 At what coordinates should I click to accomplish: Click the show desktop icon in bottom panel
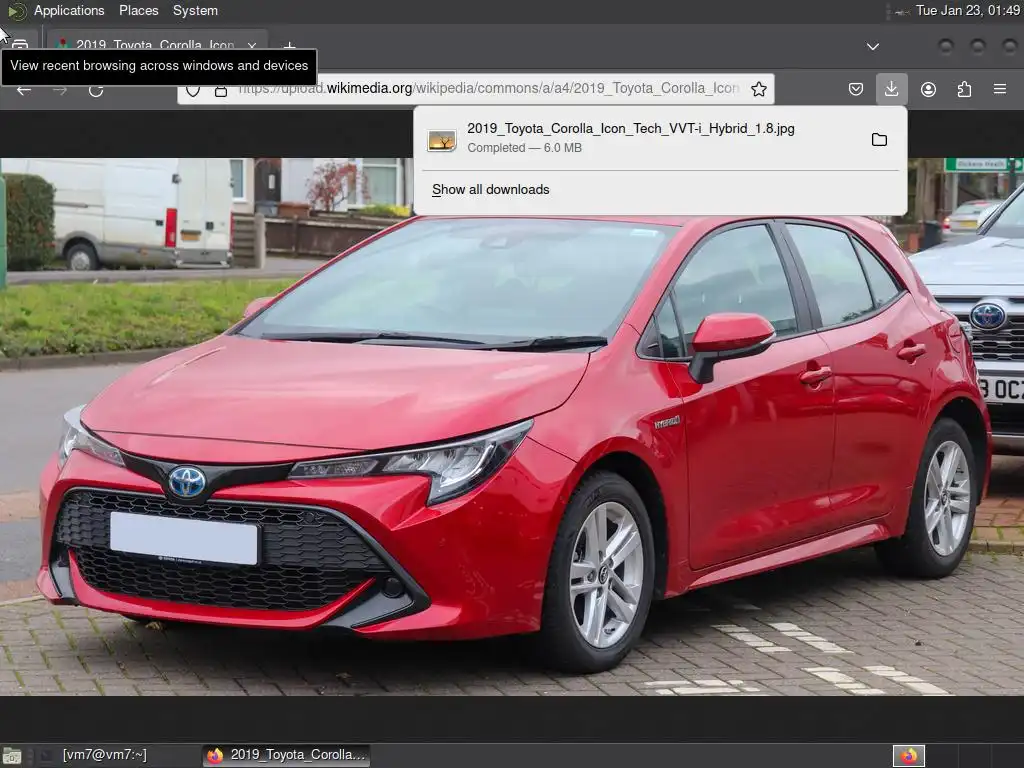coord(12,756)
